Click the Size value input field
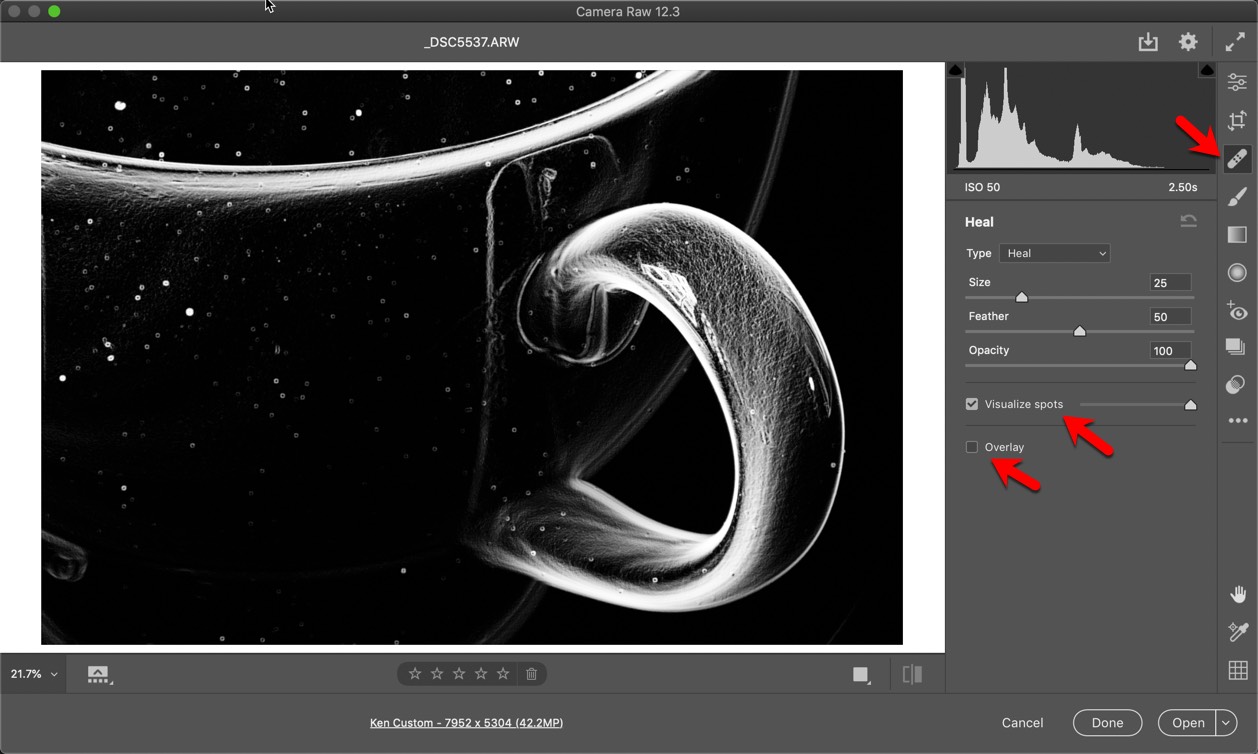The width and height of the screenshot is (1258, 754). [1170, 283]
